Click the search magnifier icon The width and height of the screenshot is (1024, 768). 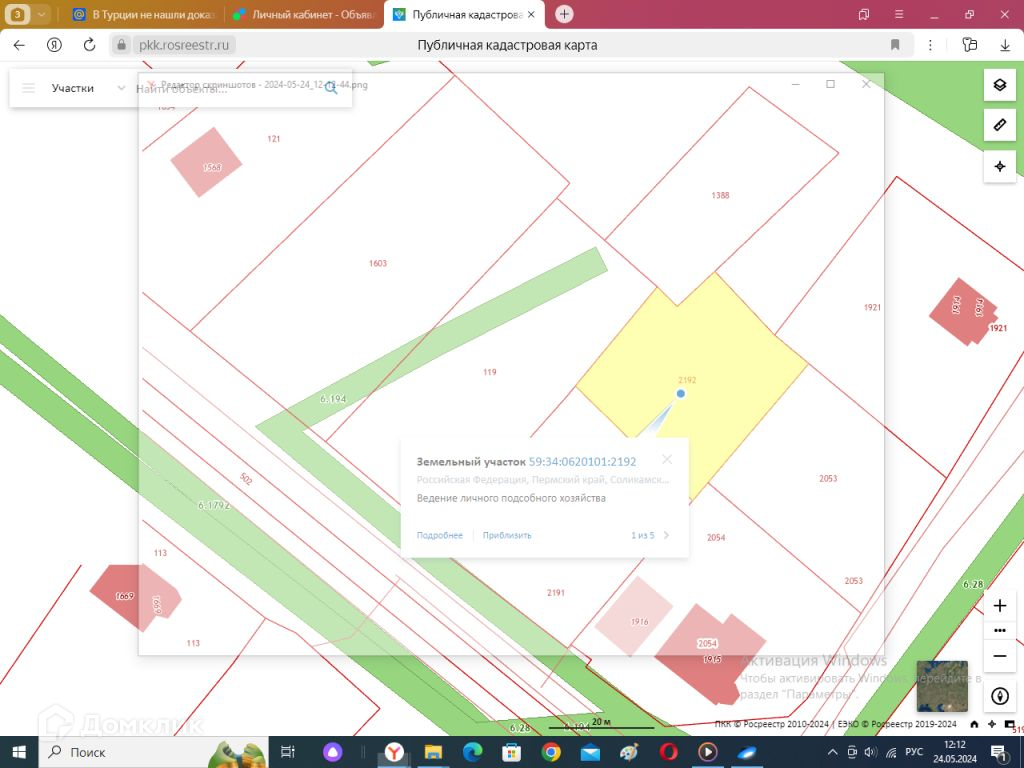[331, 88]
